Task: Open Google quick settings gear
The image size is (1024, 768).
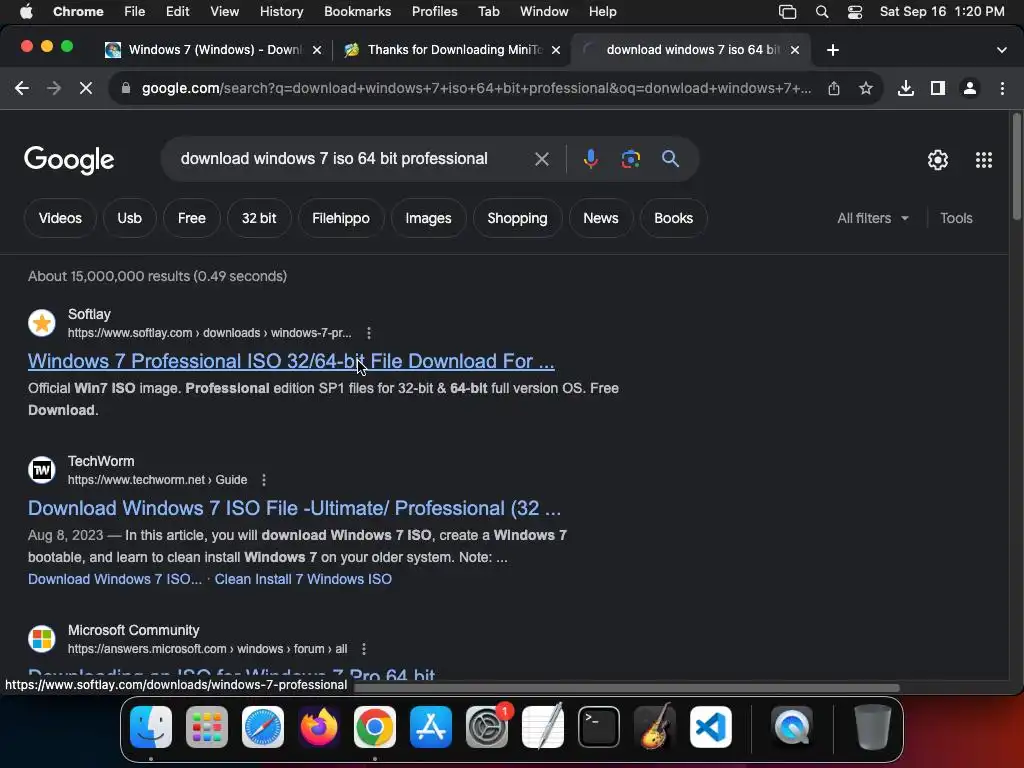Action: point(938,160)
